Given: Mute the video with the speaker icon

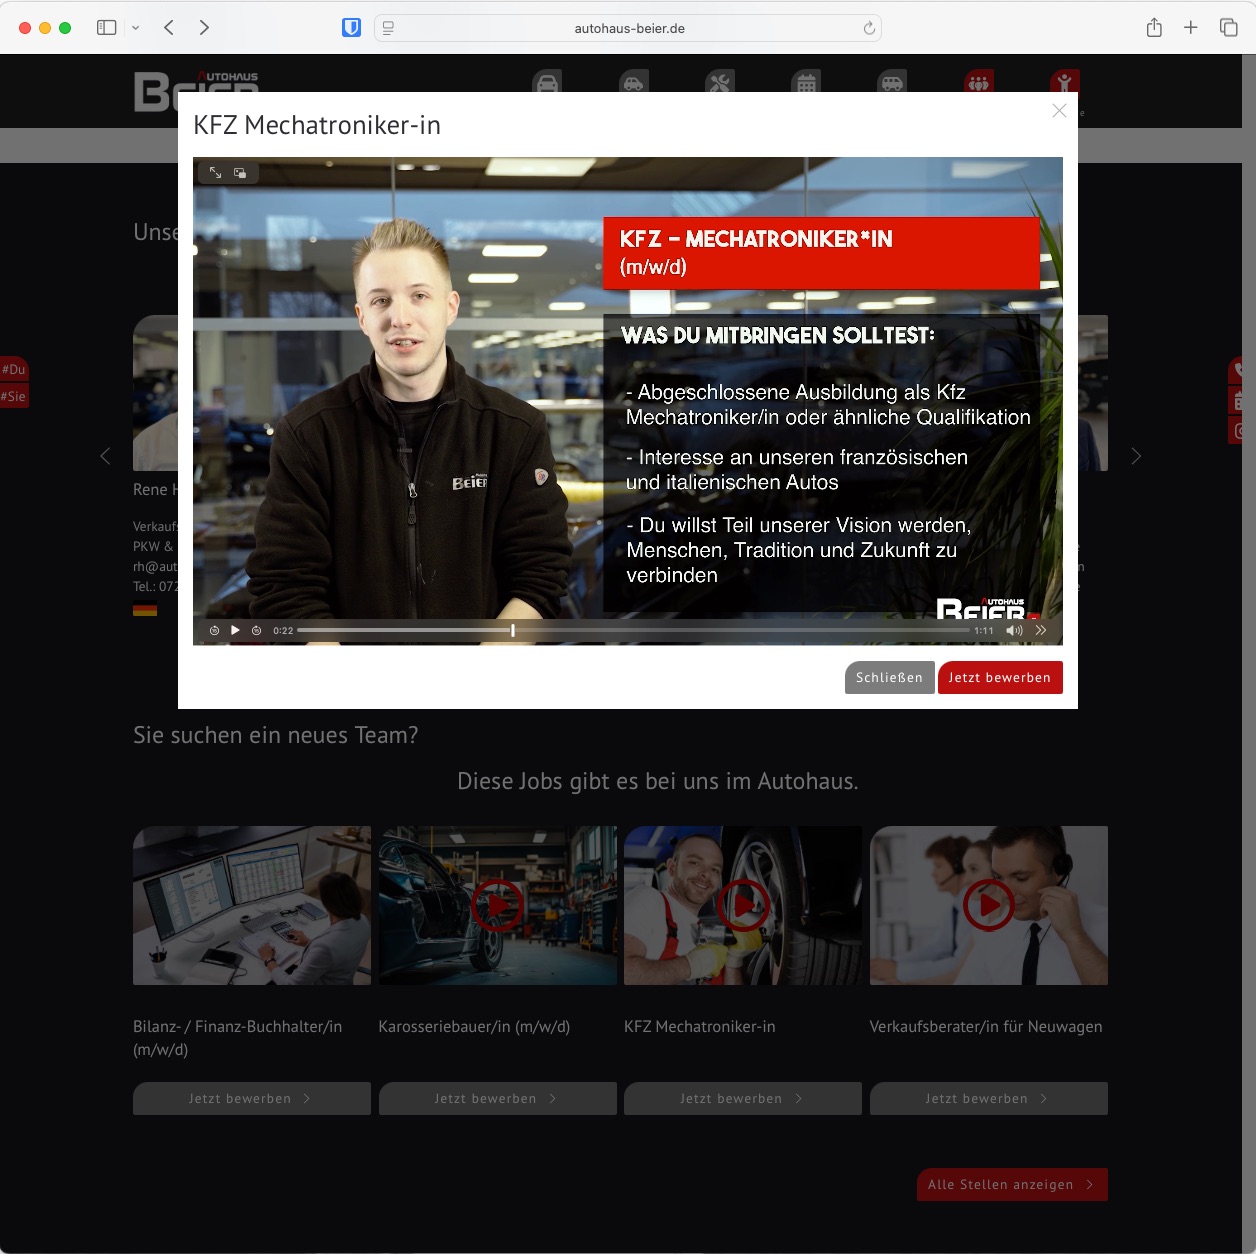Looking at the screenshot, I should pos(1014,630).
